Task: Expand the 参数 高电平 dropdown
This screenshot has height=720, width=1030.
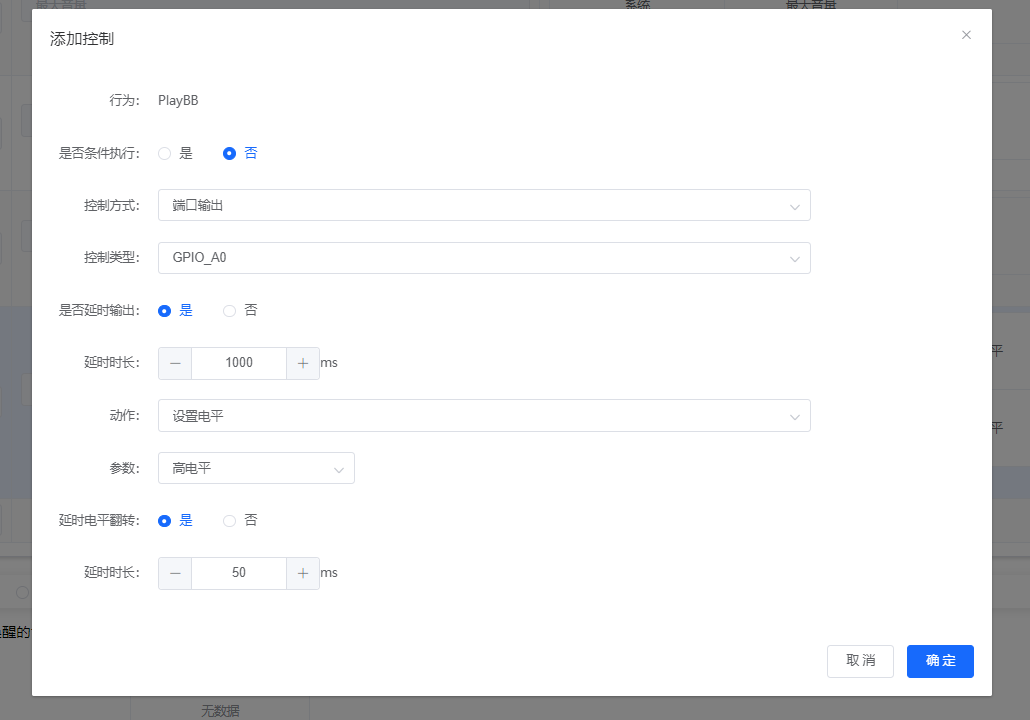Action: tap(256, 468)
